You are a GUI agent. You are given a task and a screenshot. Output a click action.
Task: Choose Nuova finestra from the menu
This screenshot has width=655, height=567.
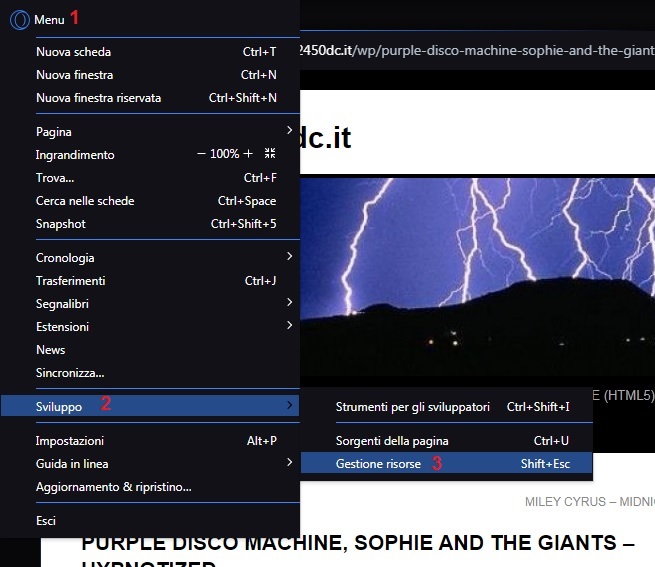[x=150, y=75]
